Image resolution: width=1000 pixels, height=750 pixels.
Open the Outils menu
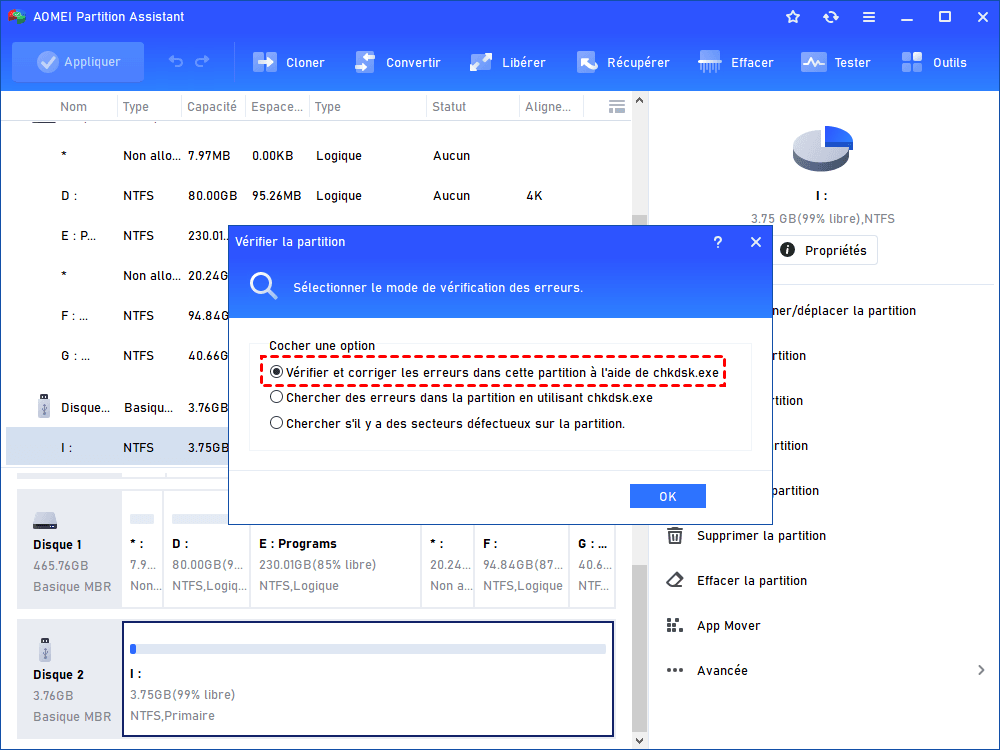point(934,62)
